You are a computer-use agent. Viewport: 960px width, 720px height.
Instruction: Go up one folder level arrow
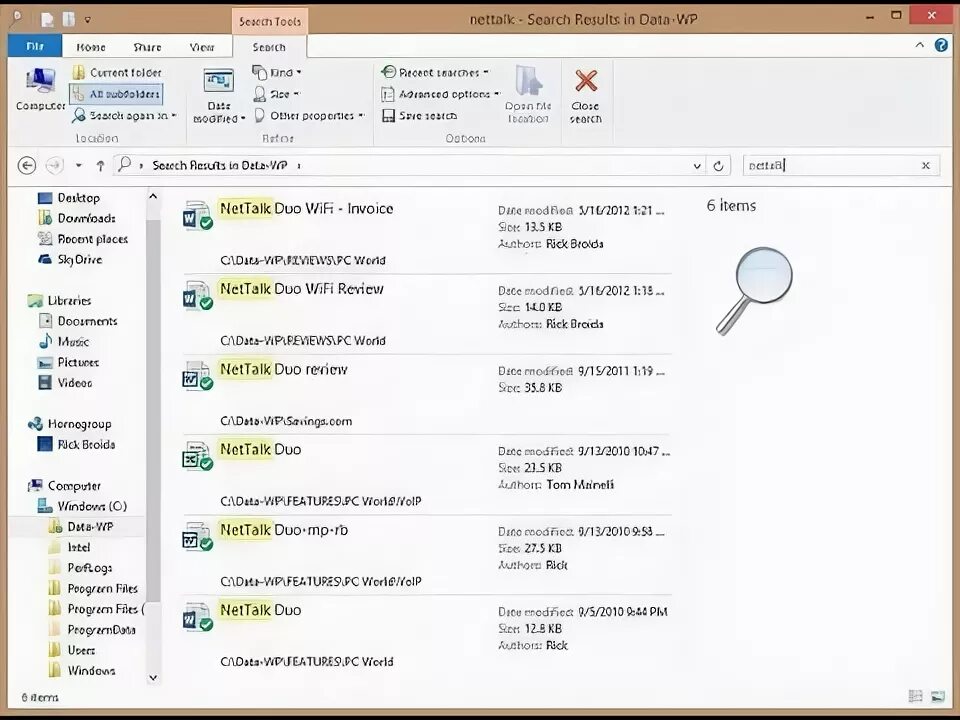pos(100,165)
